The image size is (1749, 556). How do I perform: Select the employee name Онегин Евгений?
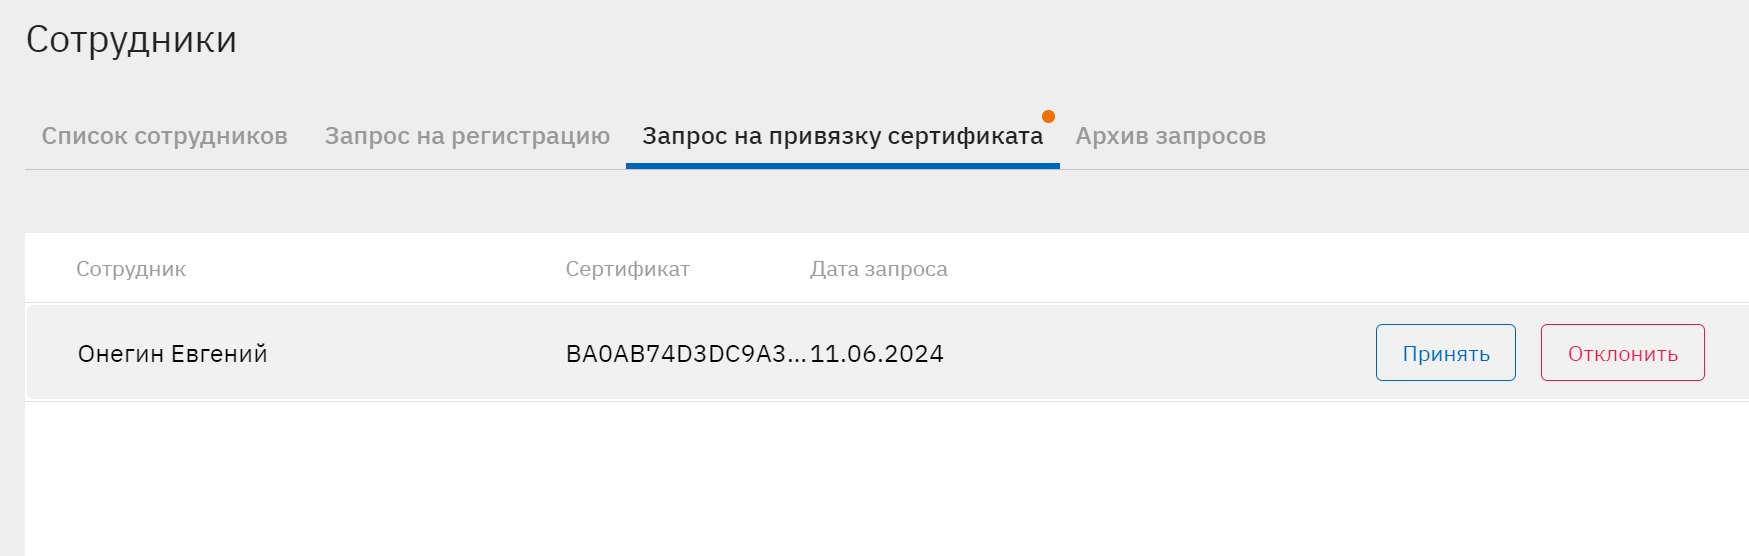(172, 354)
